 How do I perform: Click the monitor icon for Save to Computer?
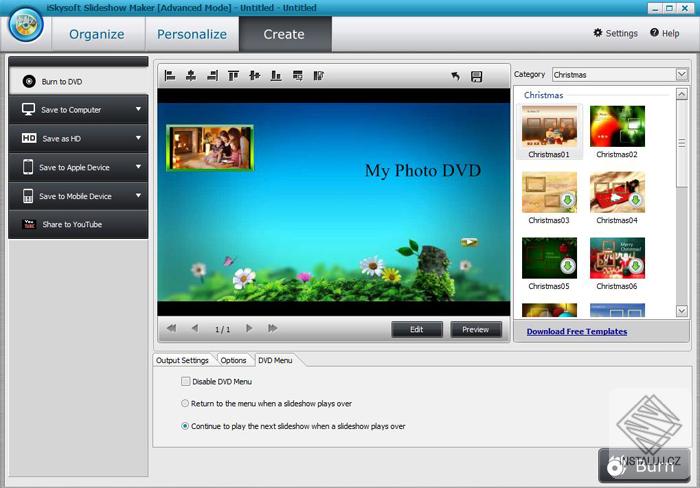28,109
